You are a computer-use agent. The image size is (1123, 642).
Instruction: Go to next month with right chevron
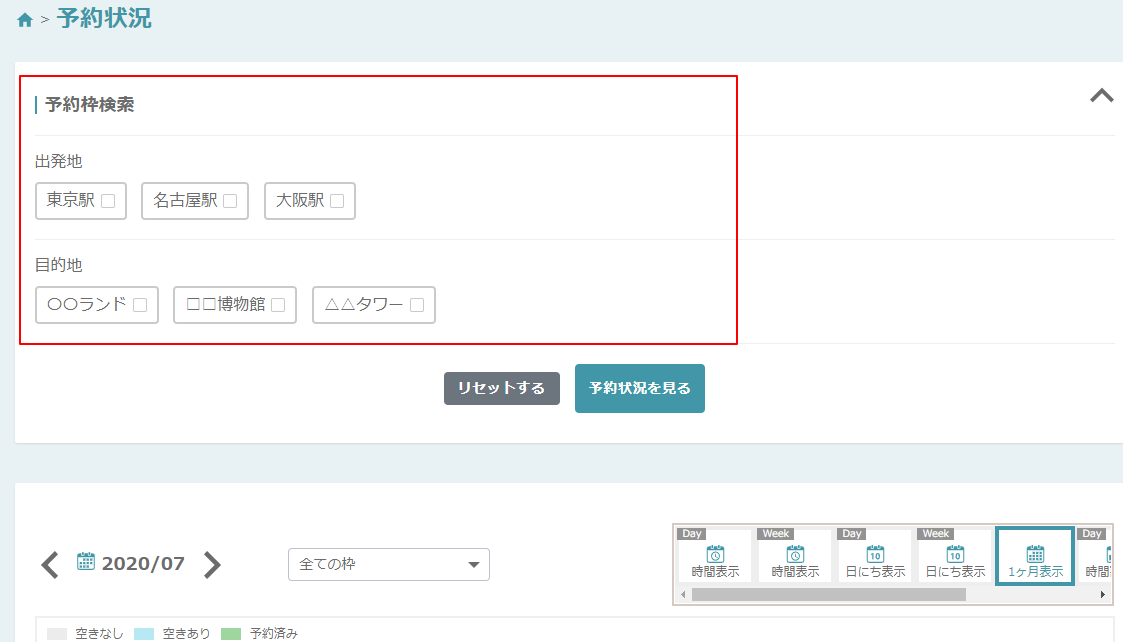(211, 565)
